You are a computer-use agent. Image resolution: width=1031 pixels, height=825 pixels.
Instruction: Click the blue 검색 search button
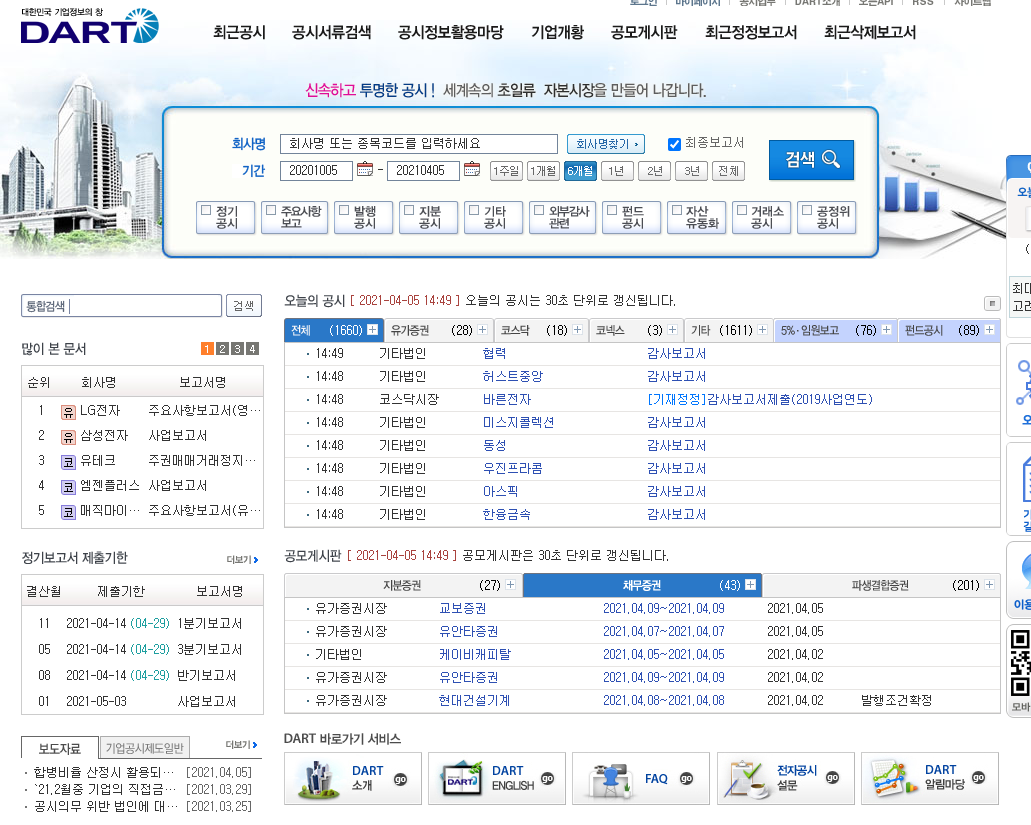pos(811,160)
